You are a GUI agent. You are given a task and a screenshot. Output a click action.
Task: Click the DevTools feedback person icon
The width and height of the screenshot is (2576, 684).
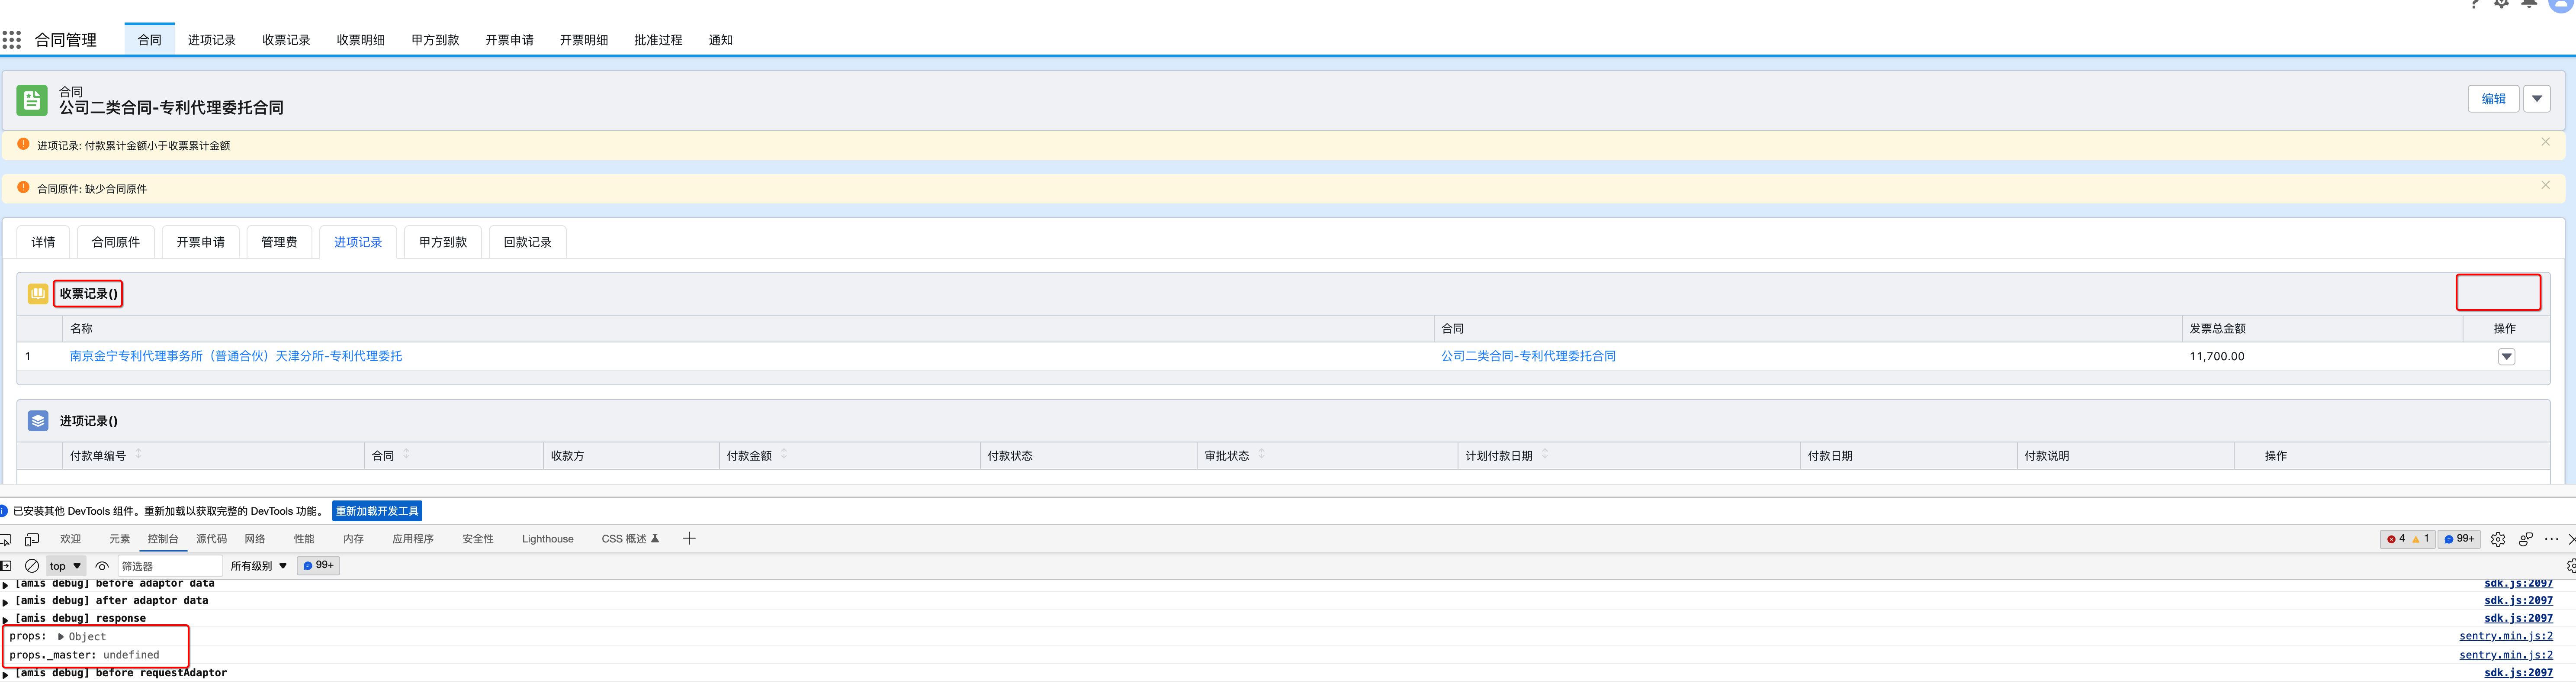click(2525, 539)
